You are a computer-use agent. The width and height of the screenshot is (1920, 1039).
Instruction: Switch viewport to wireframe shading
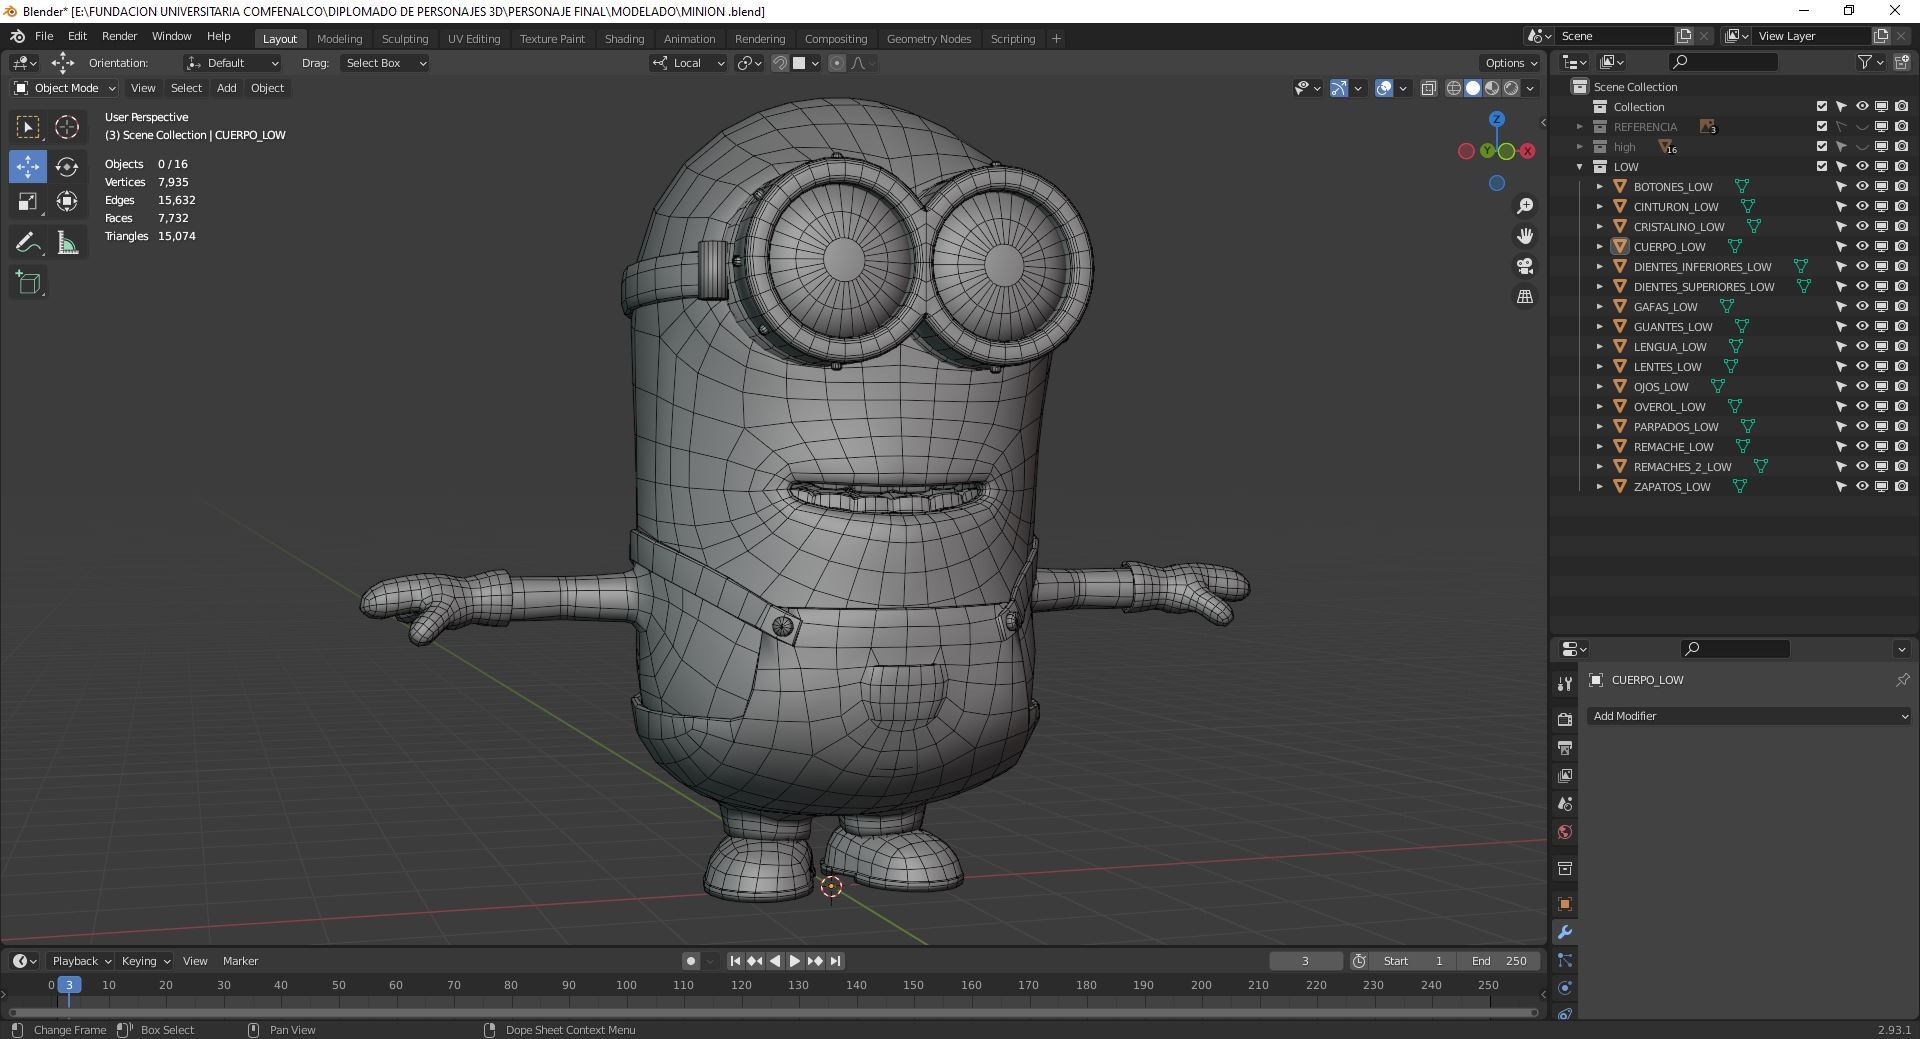tap(1453, 88)
